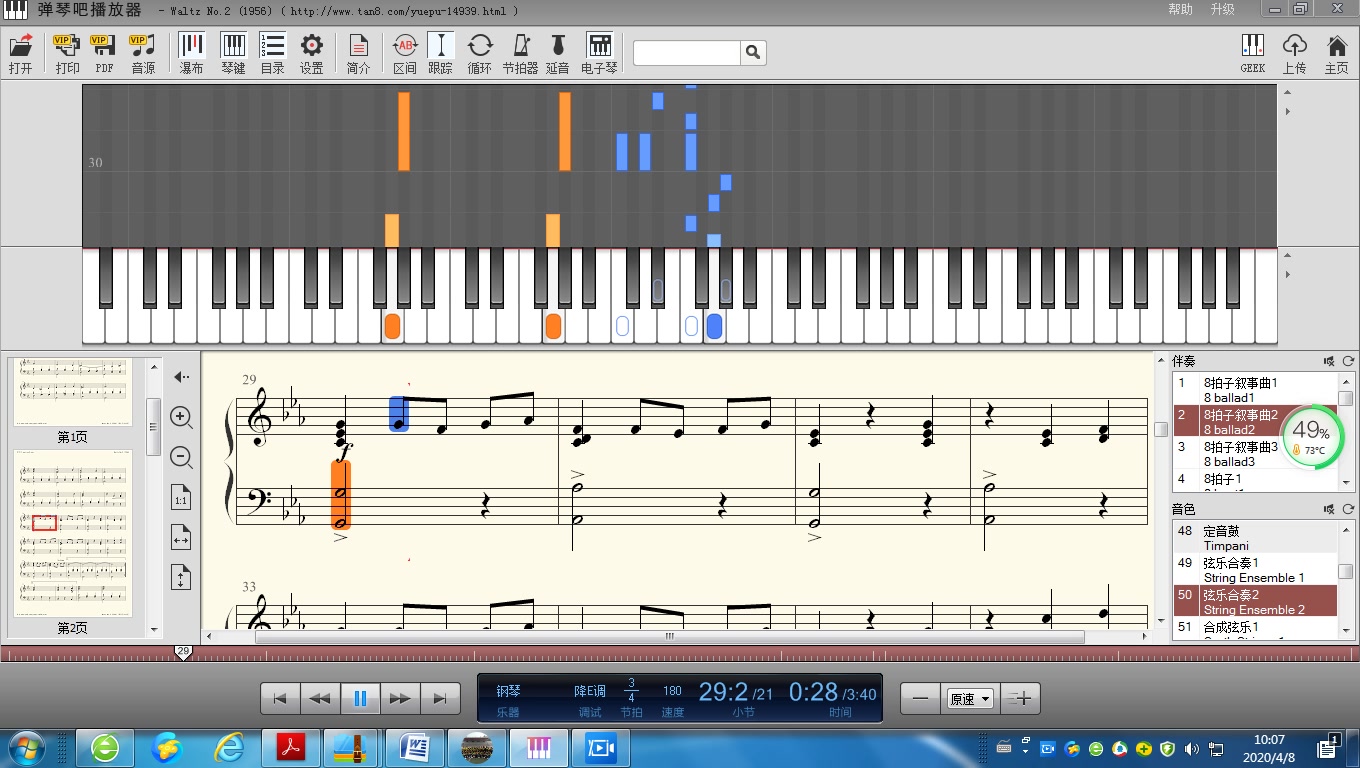
Task: Open the taskbar clock 10:07
Action: [x=1269, y=748]
